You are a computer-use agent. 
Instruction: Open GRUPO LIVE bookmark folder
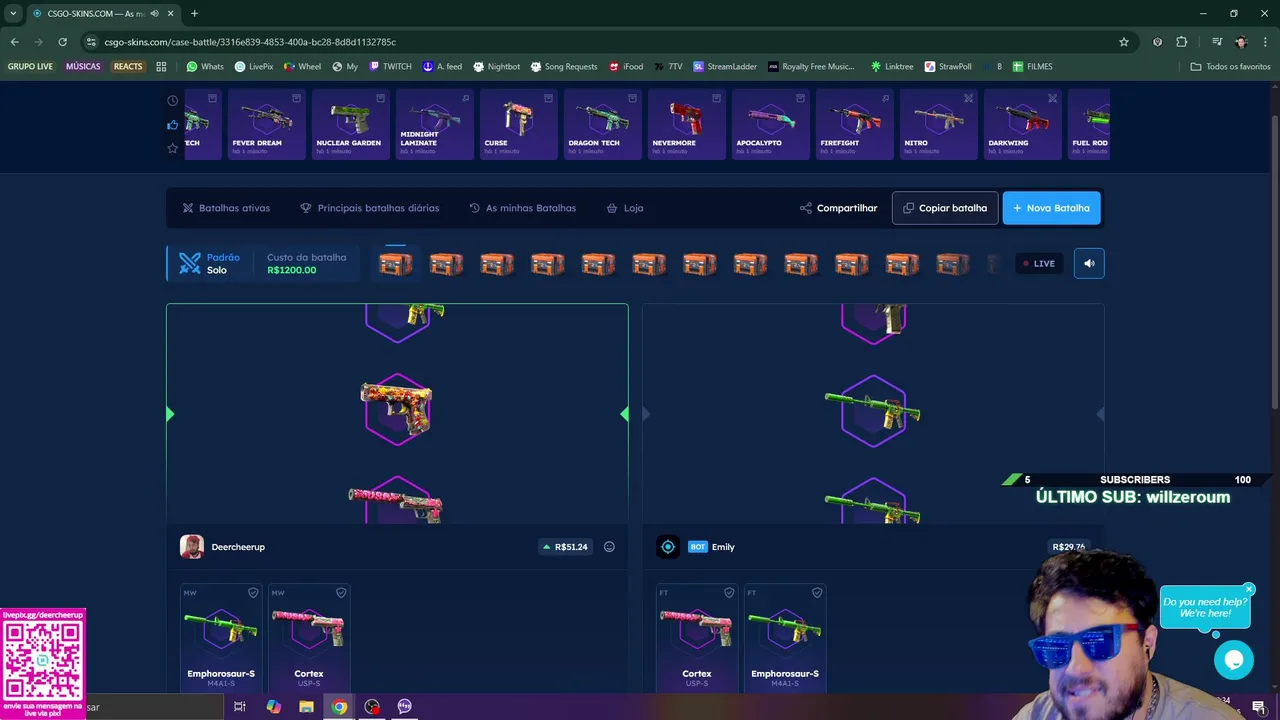click(30, 67)
